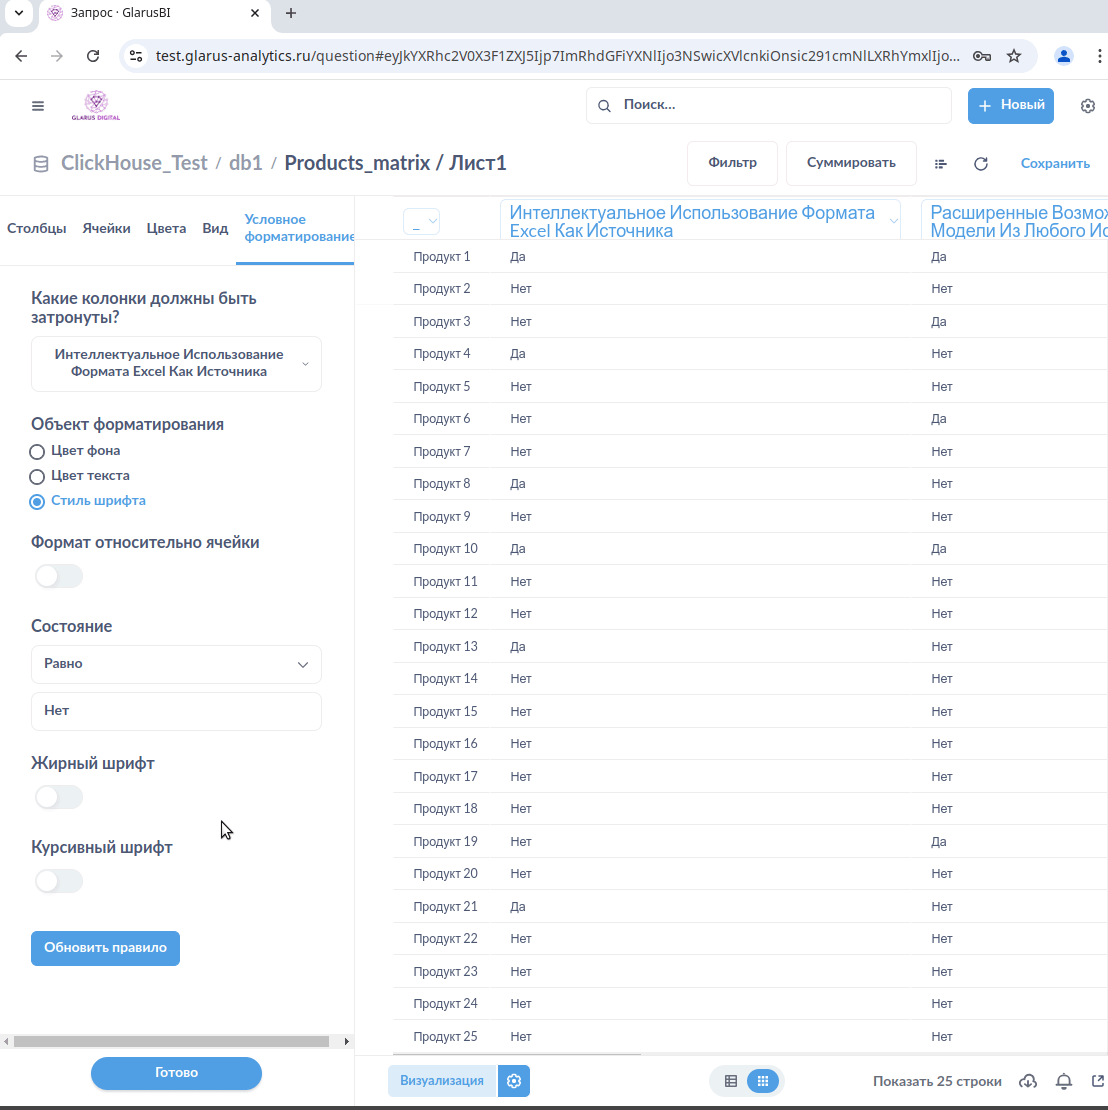Expand the Excel column header menu
This screenshot has height=1110, width=1108.
tap(893, 222)
